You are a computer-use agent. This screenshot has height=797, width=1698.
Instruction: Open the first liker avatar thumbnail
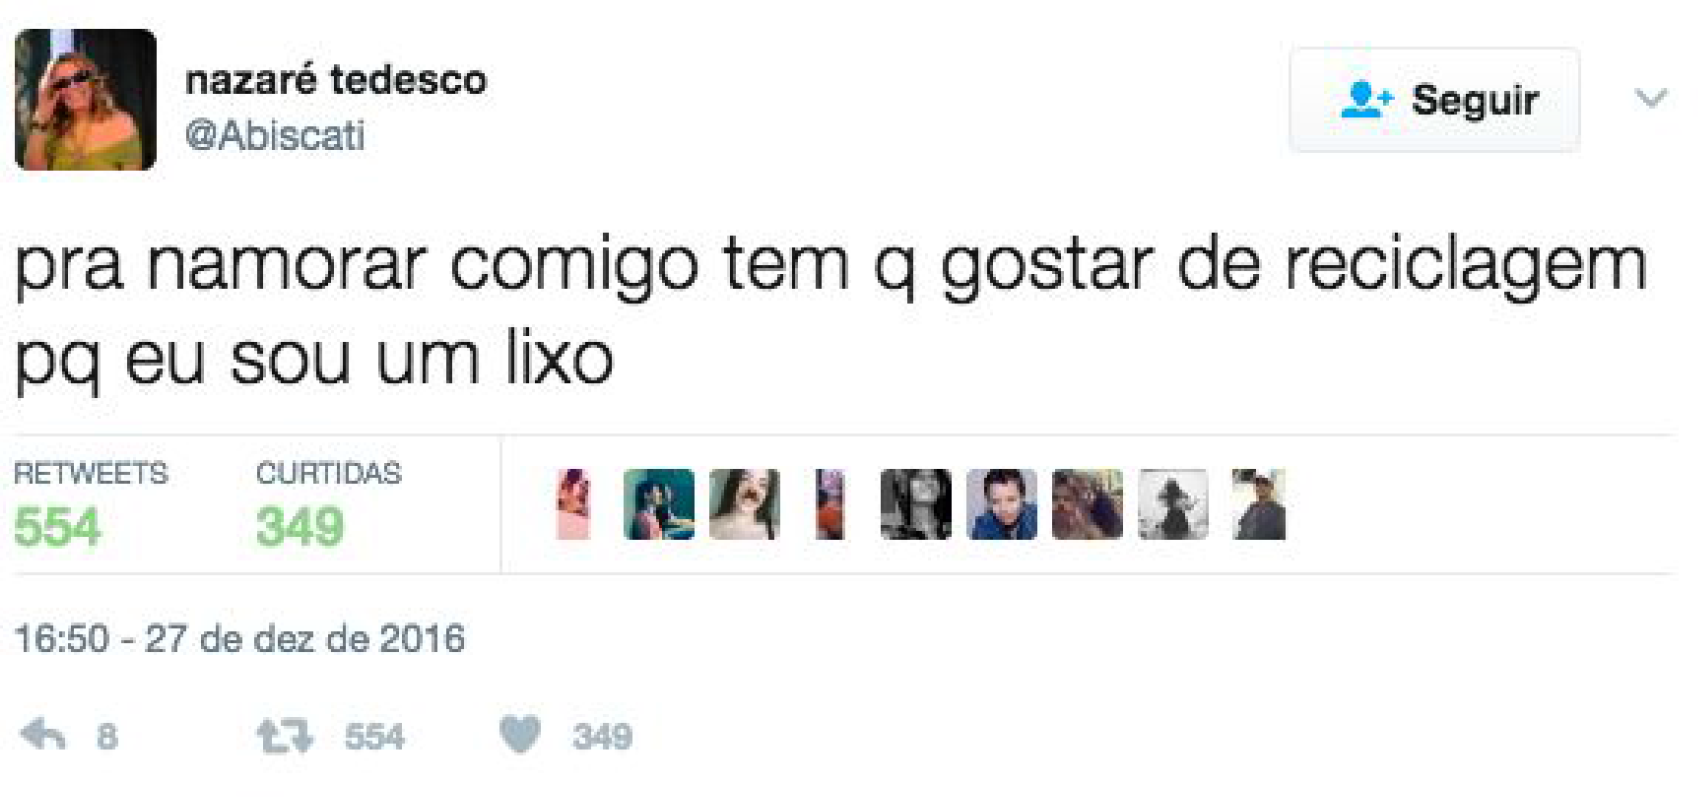pyautogui.click(x=573, y=505)
